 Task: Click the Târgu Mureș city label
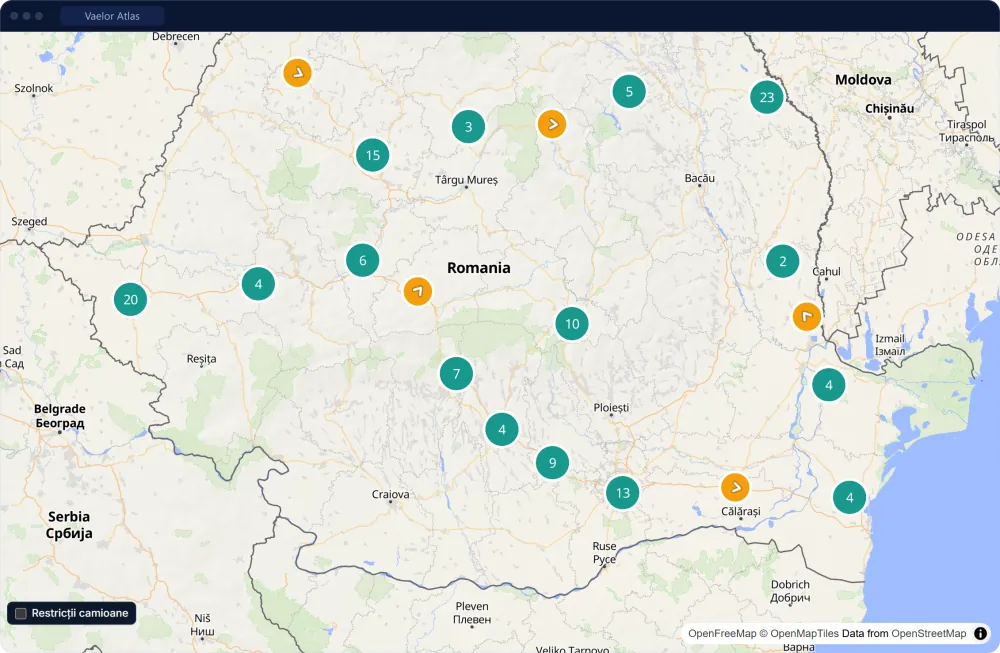[466, 180]
